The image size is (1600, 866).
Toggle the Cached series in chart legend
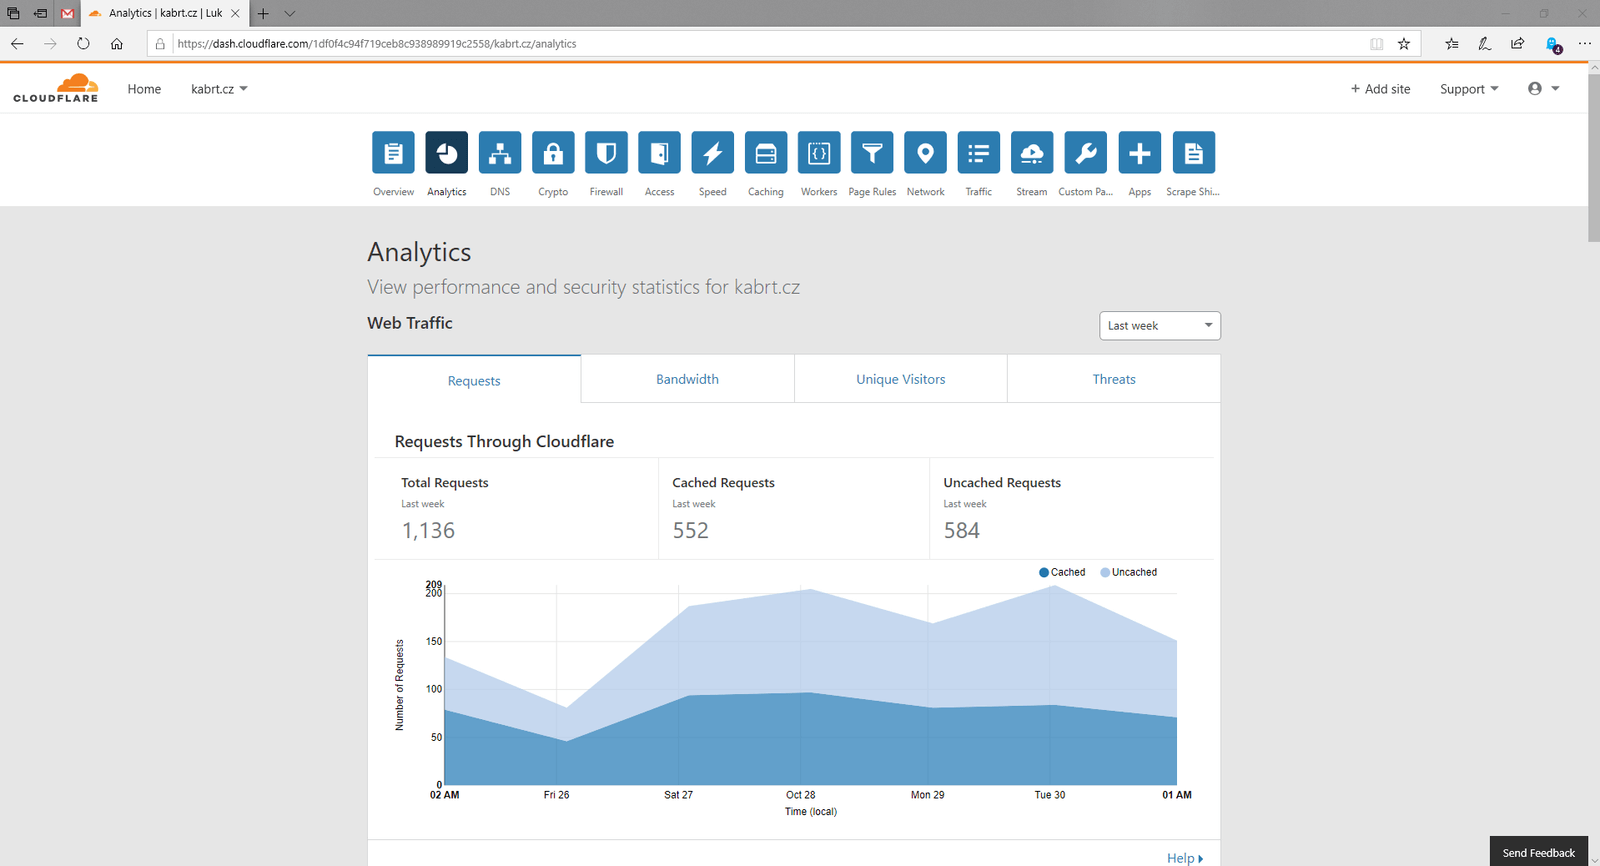tap(1062, 572)
